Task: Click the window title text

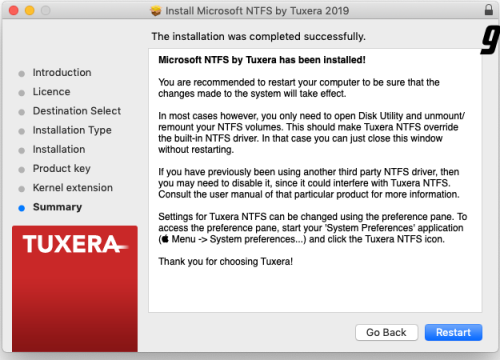Action: tap(257, 11)
